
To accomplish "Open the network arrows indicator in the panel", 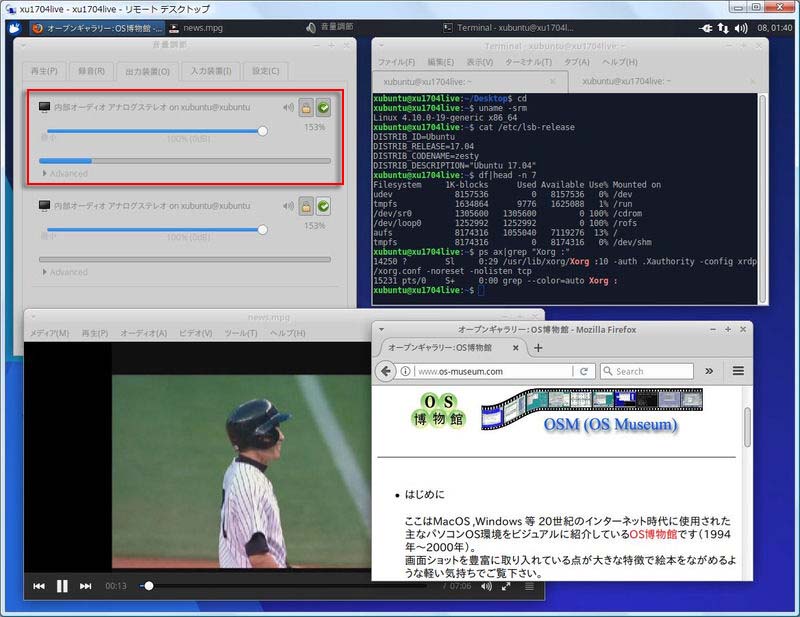I will 723,28.
